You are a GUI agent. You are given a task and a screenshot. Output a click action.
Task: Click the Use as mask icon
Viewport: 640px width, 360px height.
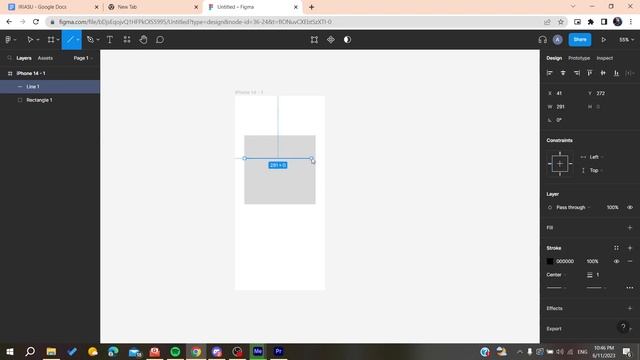347,40
